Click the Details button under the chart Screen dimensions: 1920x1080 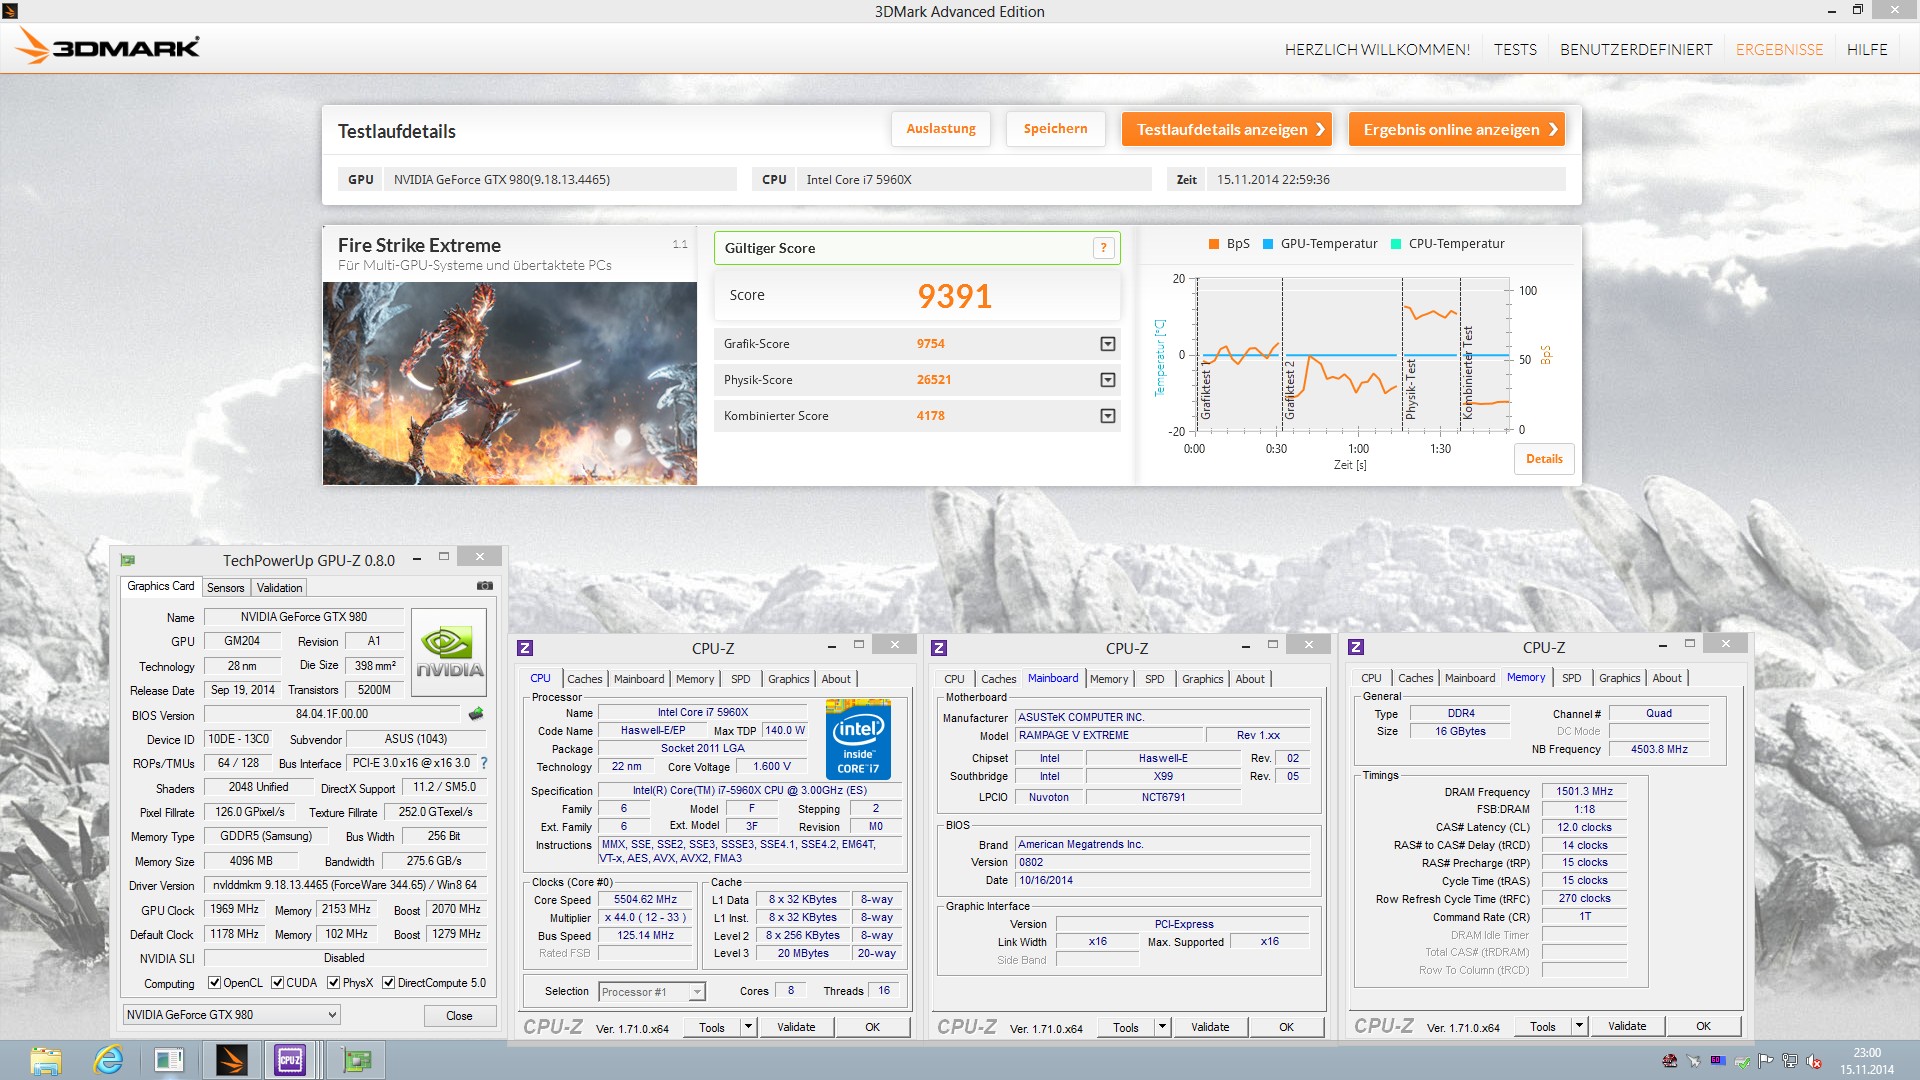point(1544,459)
